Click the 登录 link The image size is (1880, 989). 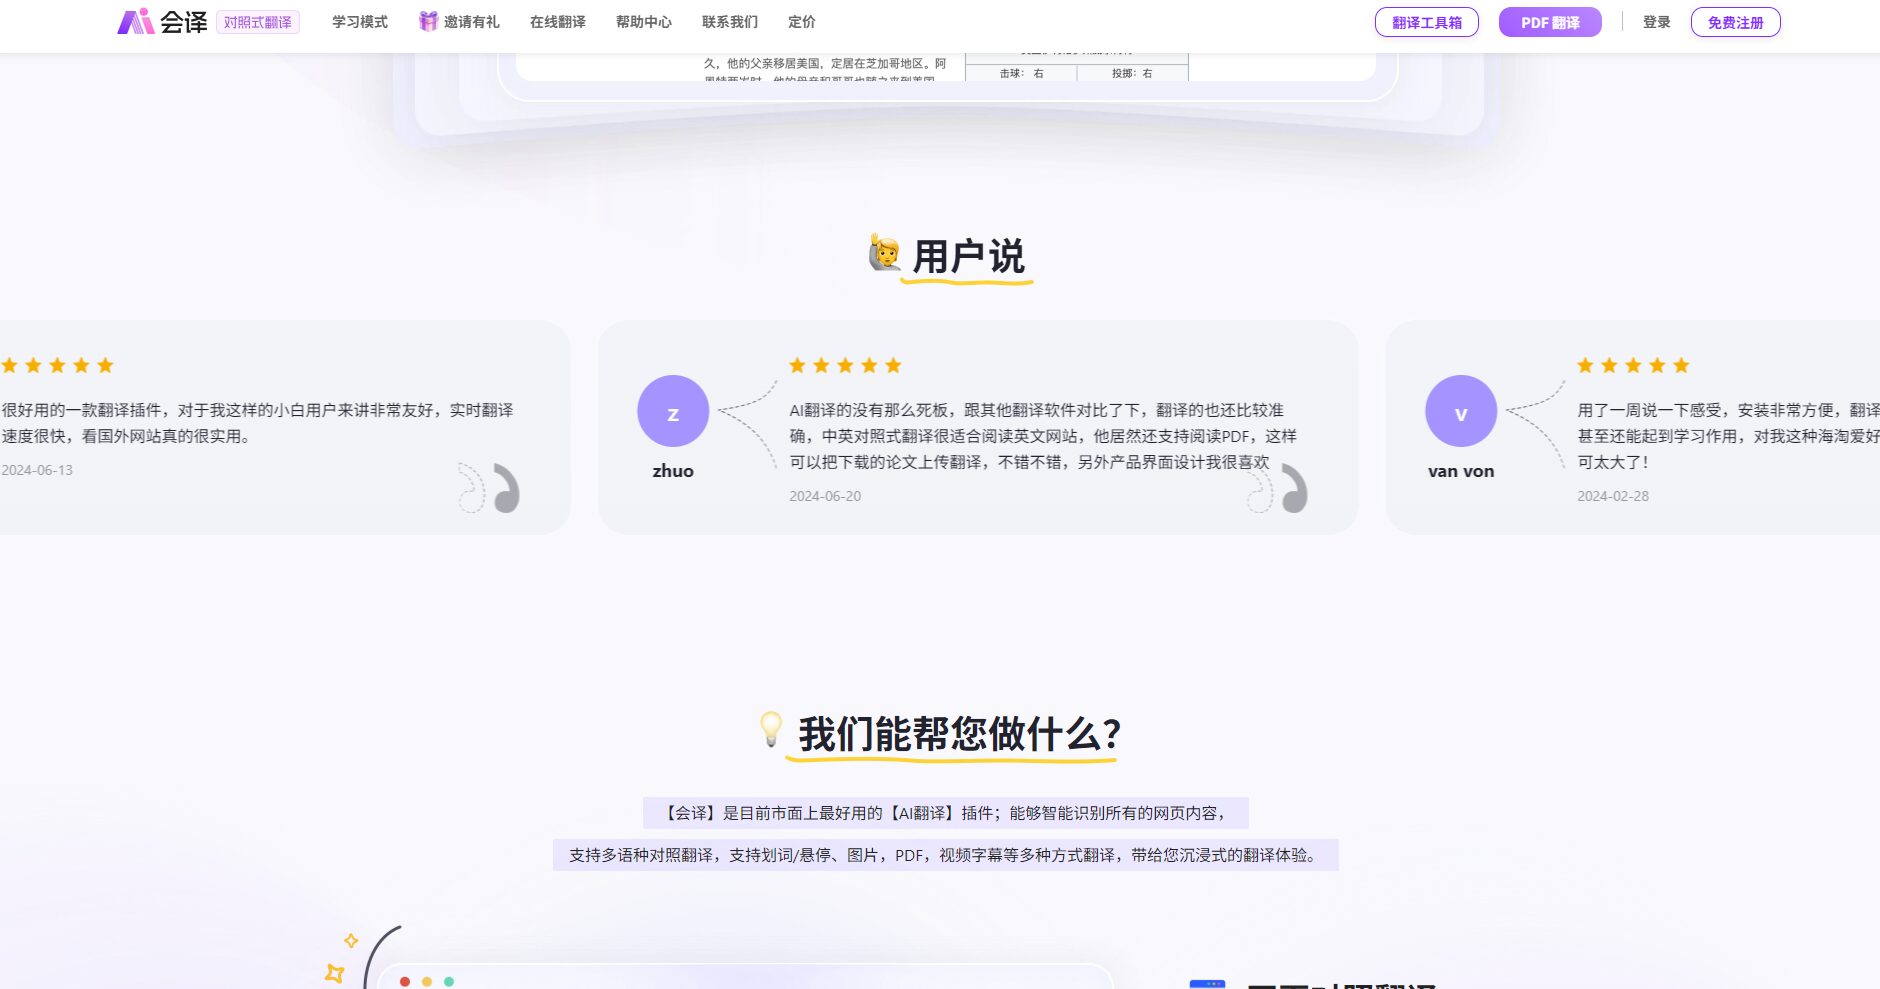click(x=1655, y=21)
